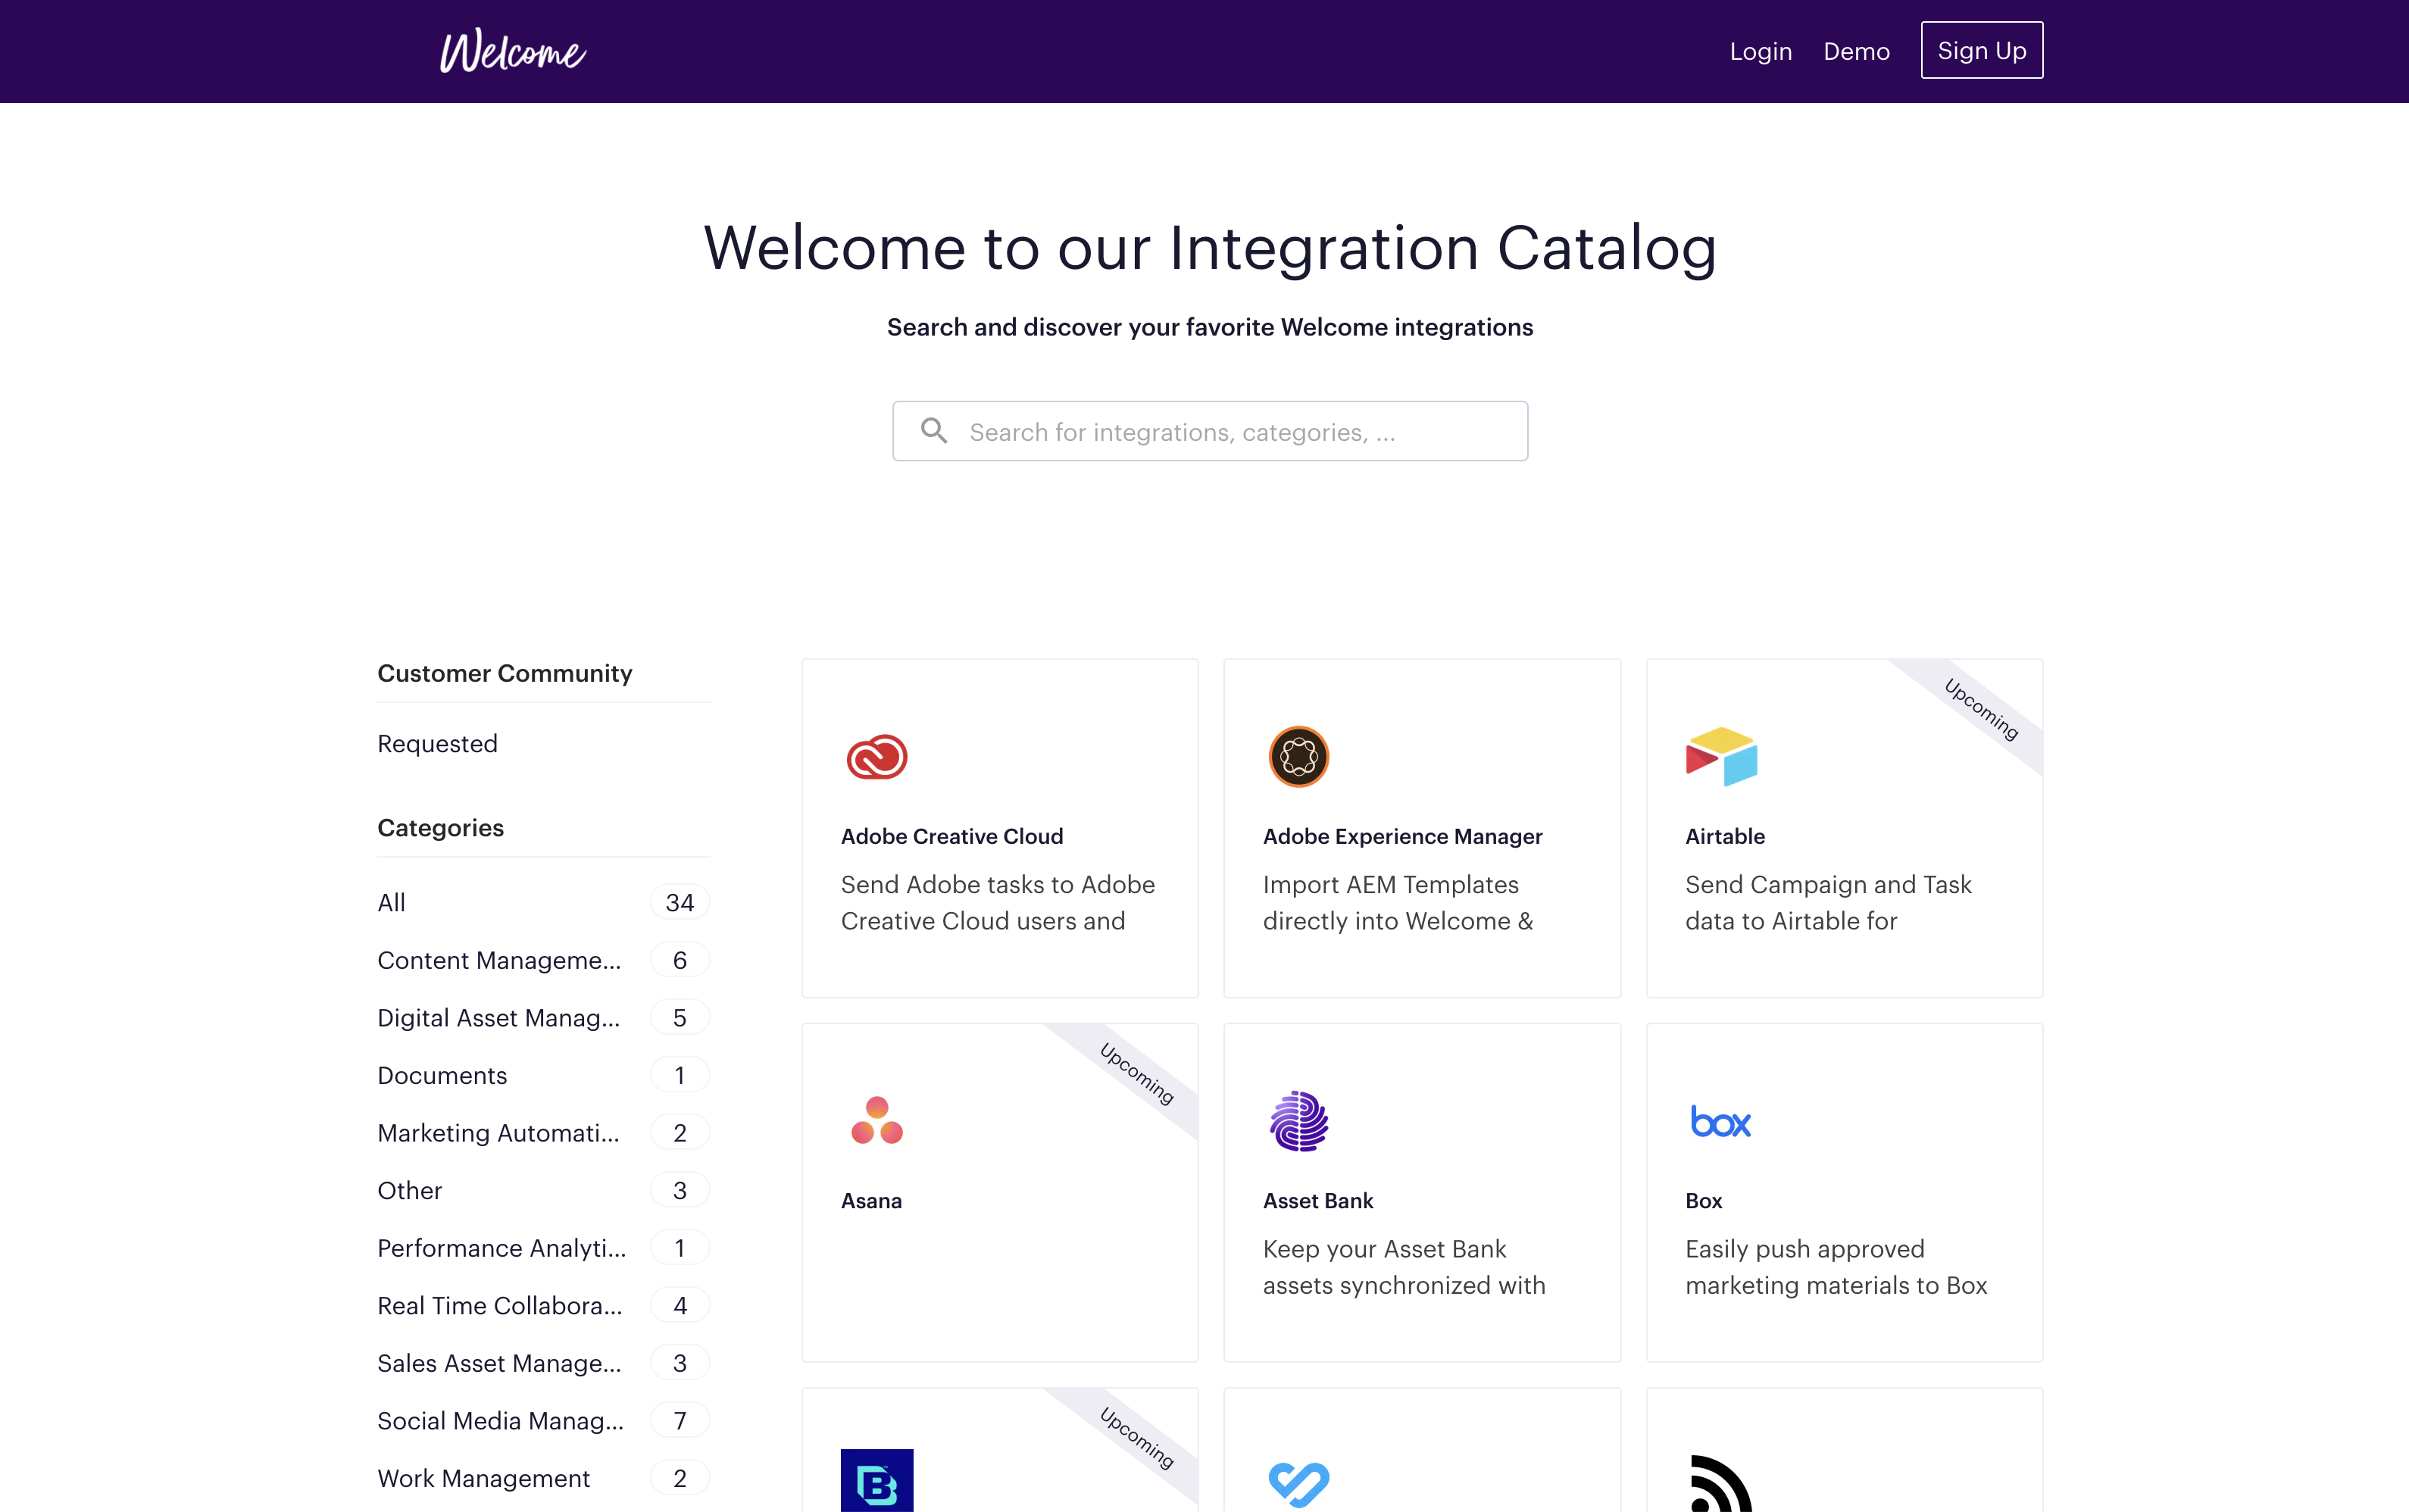Choose the Social Media Management category
2409x1512 pixels.
(x=500, y=1420)
